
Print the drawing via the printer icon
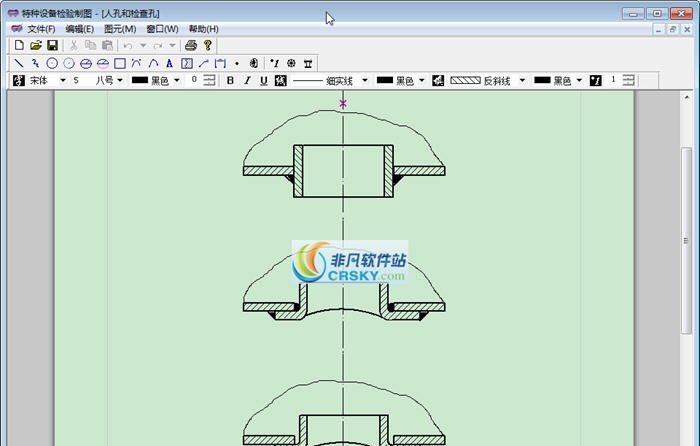click(190, 46)
